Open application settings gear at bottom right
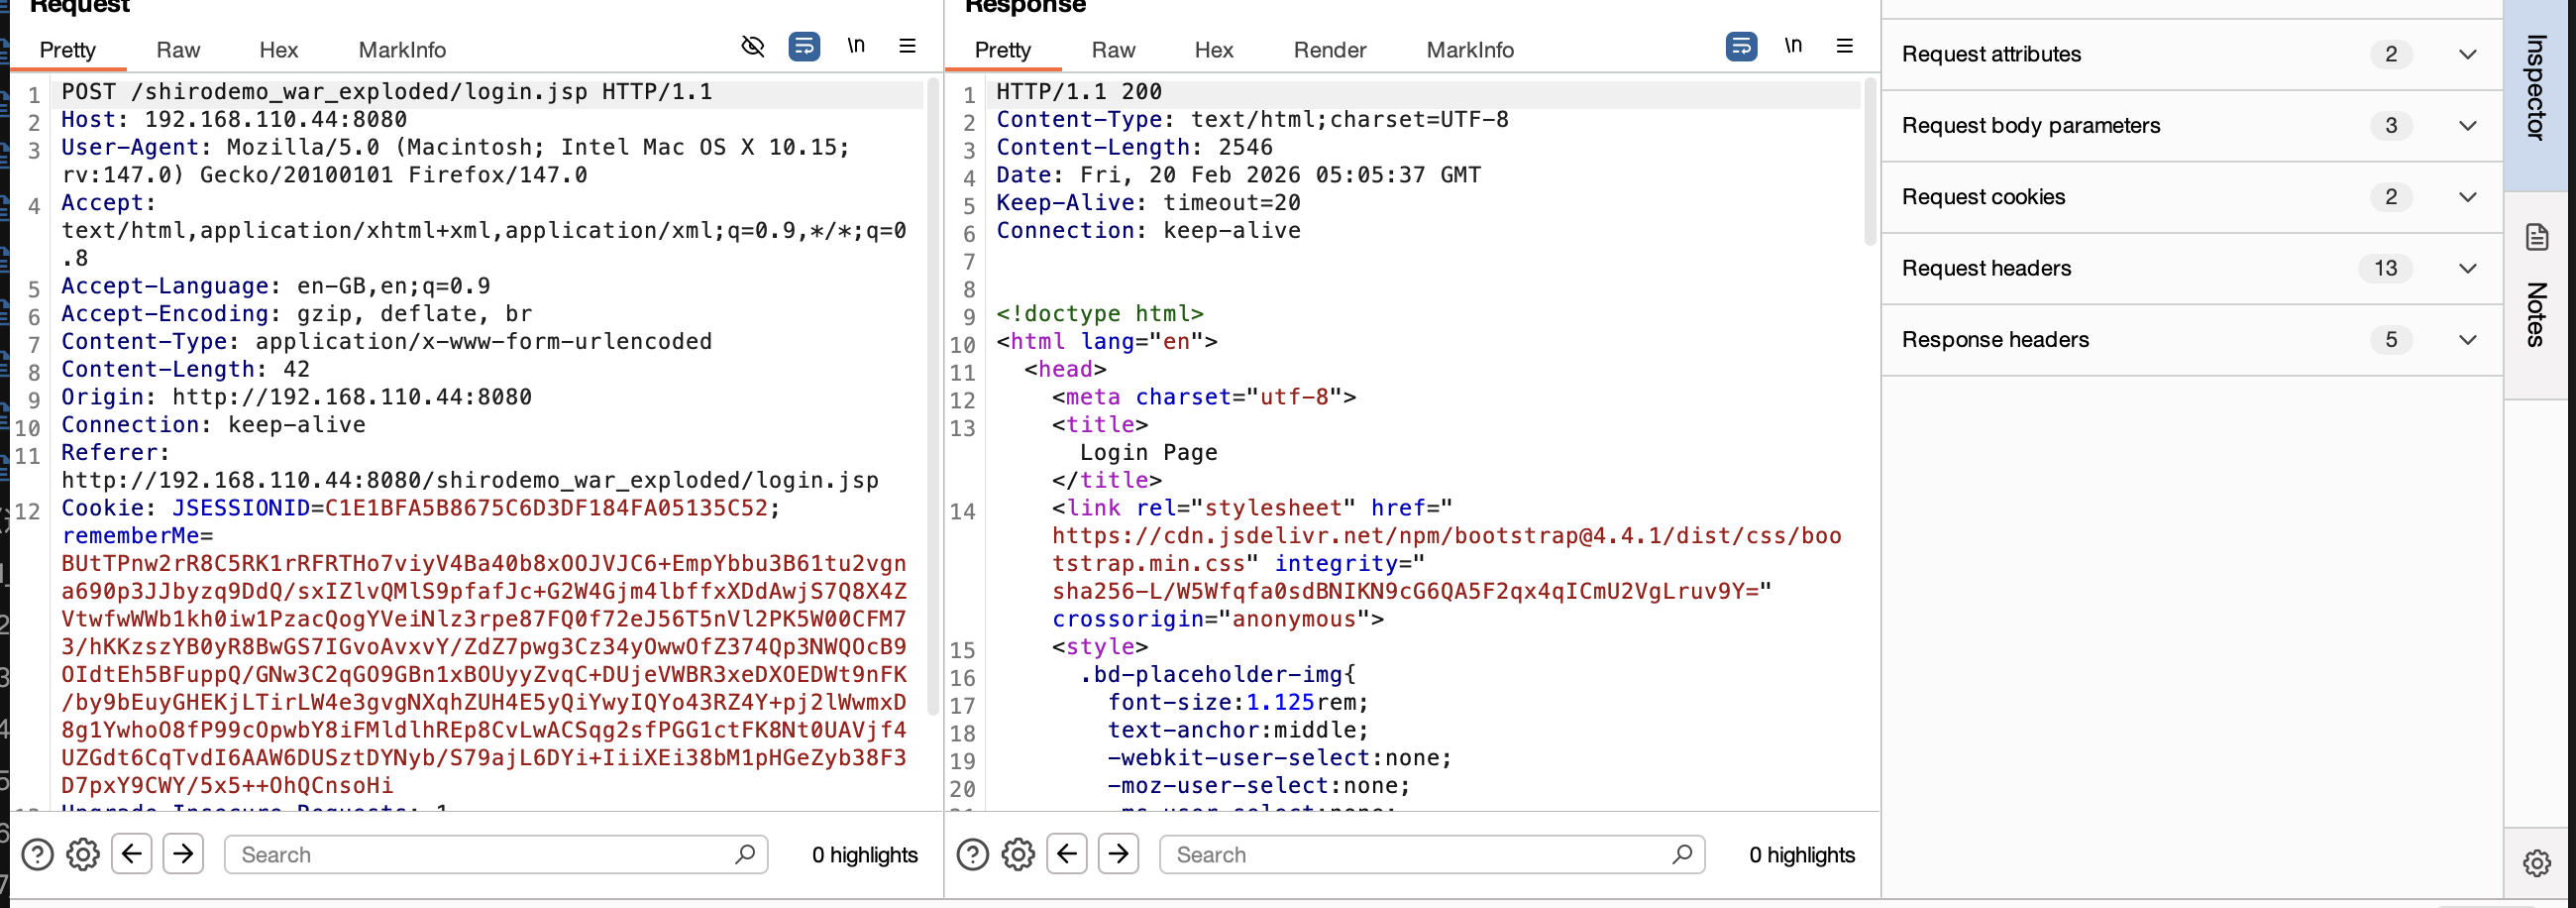2576x908 pixels. click(2536, 863)
